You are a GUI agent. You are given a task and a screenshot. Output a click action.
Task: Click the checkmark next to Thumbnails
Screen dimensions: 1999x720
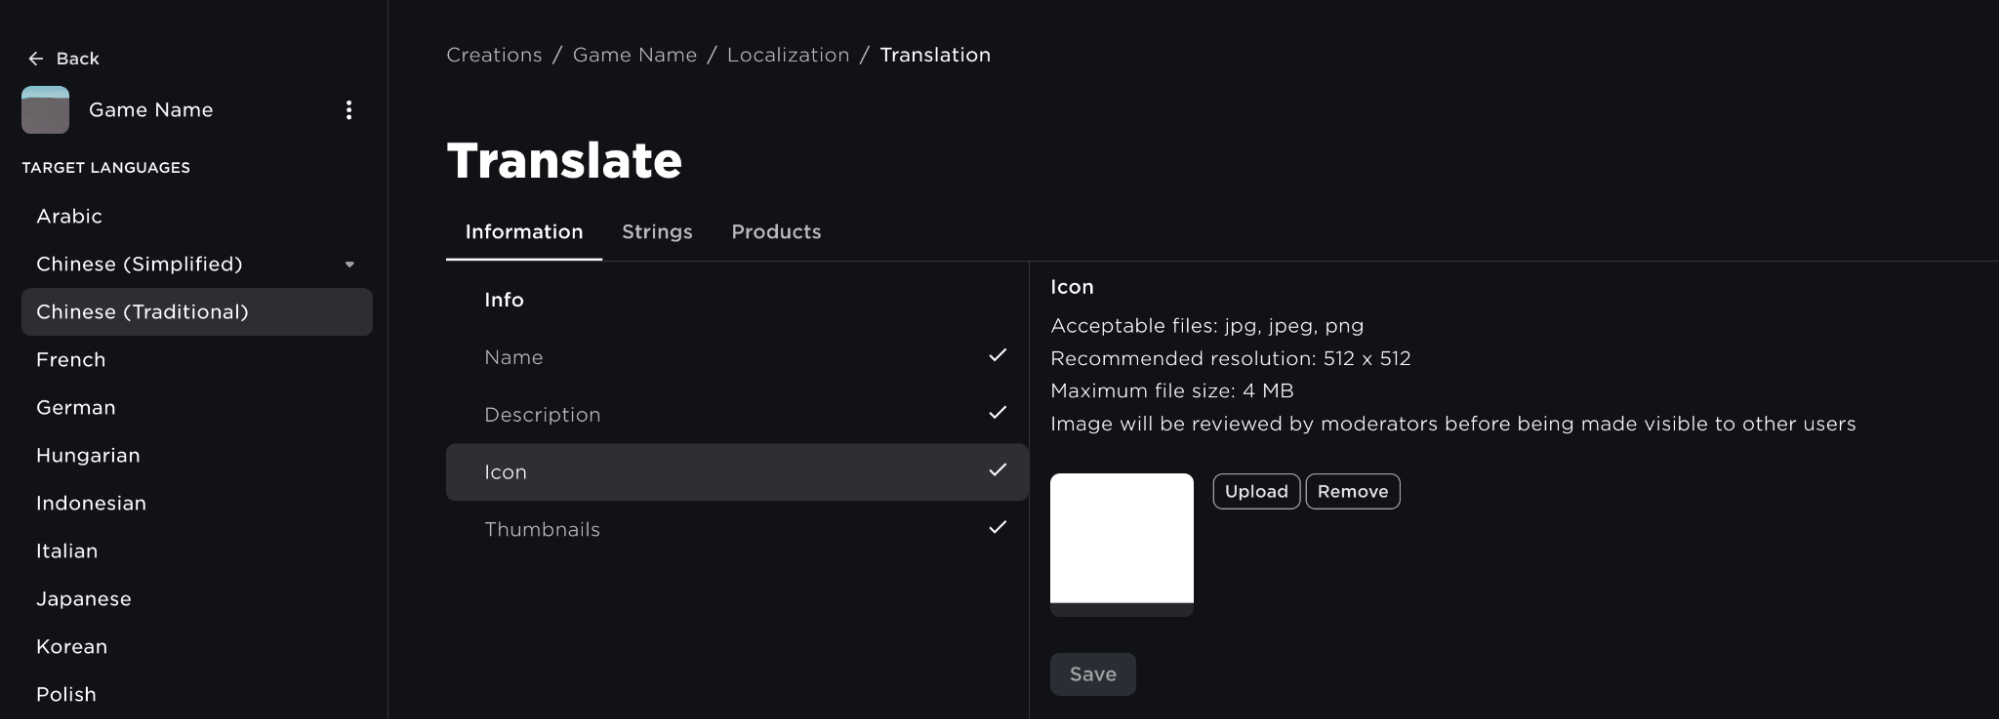[997, 527]
